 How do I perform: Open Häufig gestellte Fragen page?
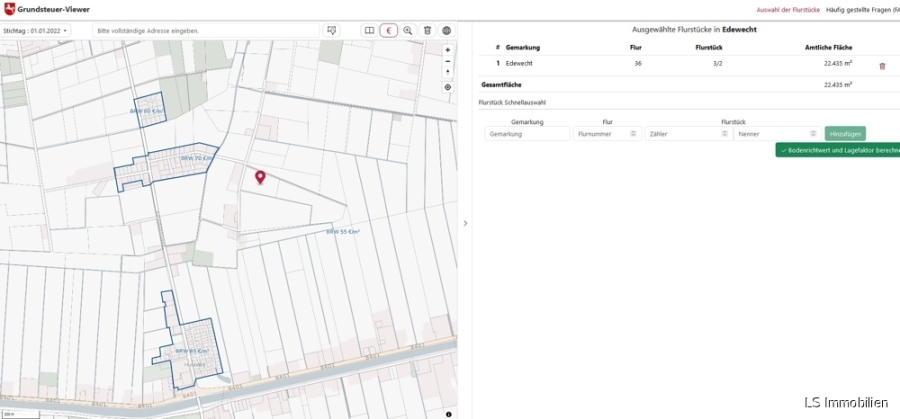click(860, 7)
